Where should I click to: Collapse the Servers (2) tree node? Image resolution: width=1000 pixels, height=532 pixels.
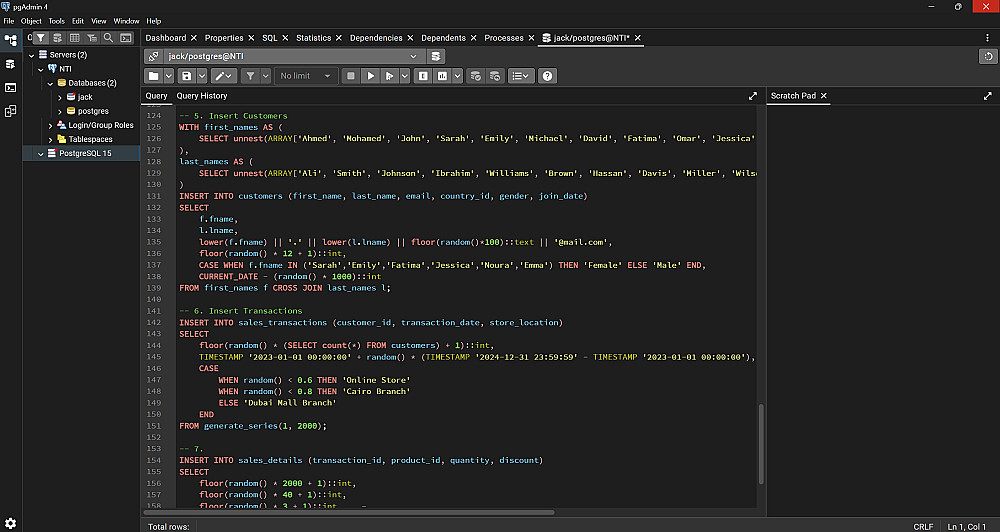pos(30,55)
